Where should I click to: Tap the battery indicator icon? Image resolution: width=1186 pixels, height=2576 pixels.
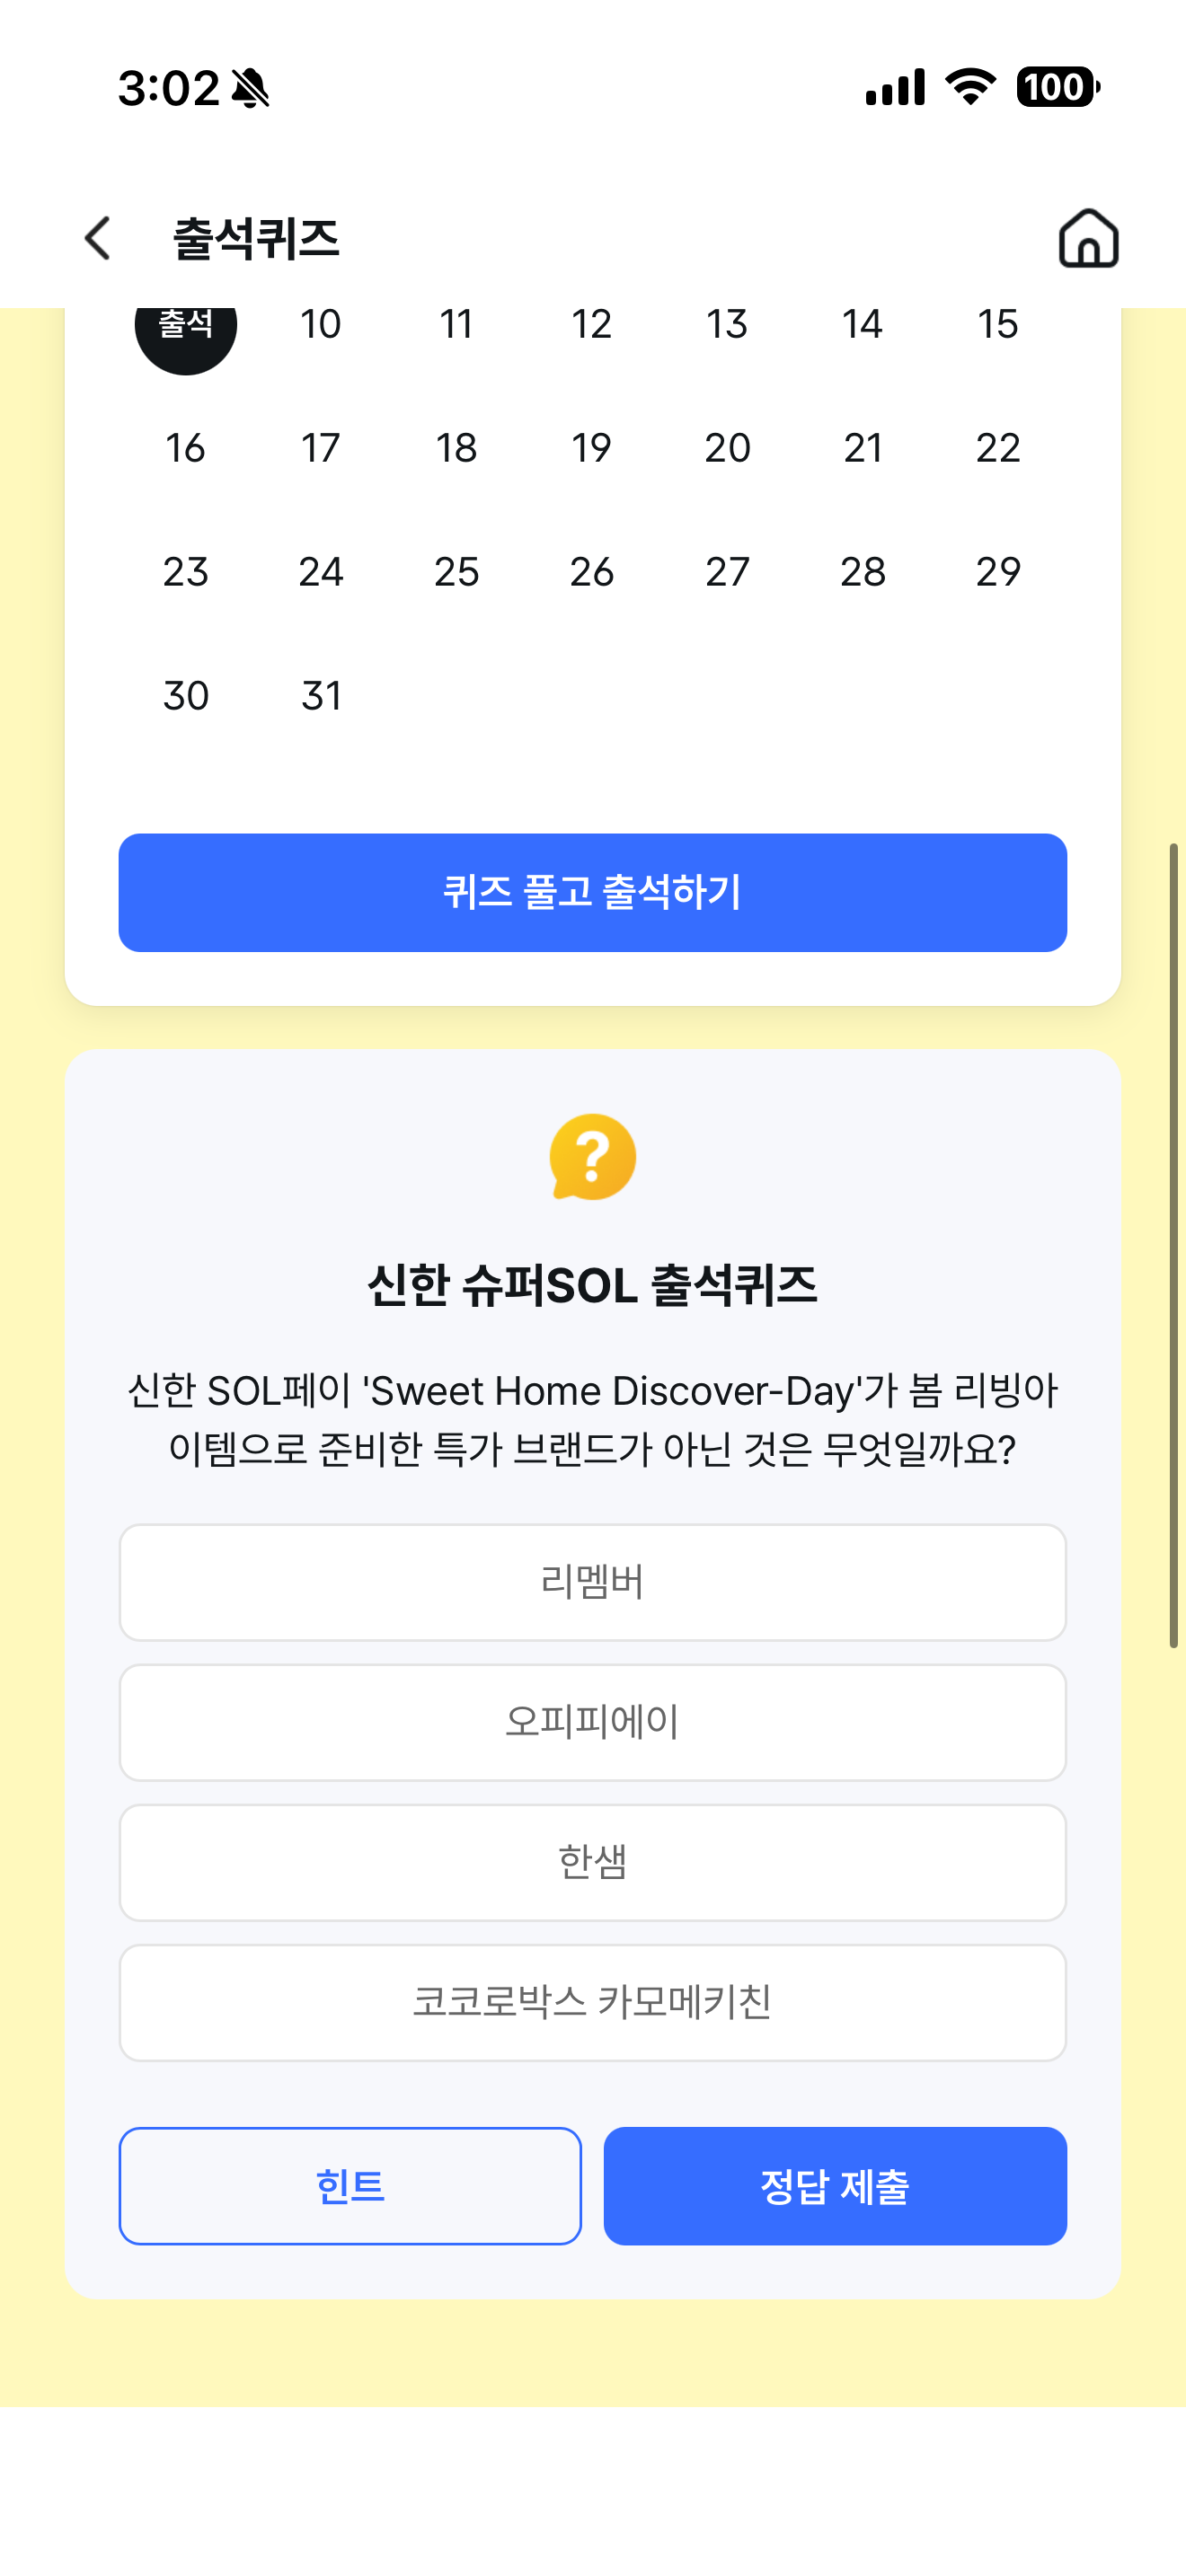click(x=1058, y=87)
